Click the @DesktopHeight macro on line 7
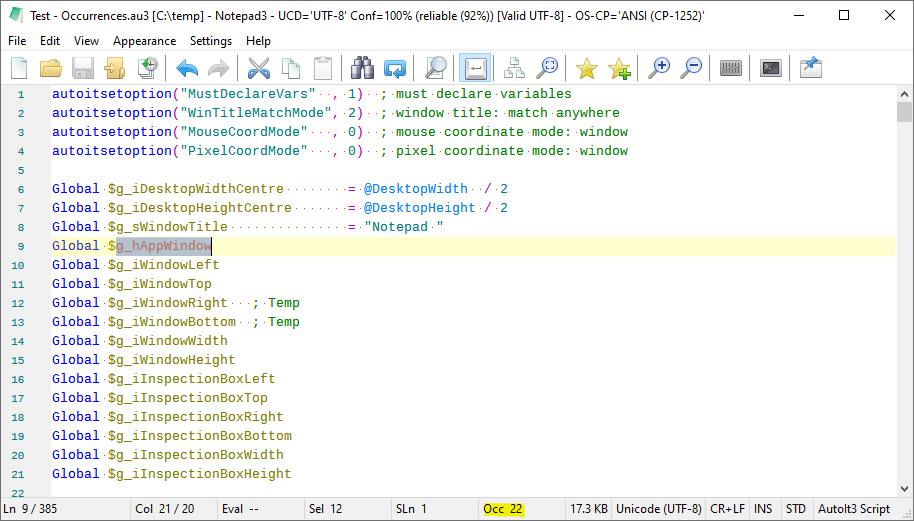 [x=420, y=208]
